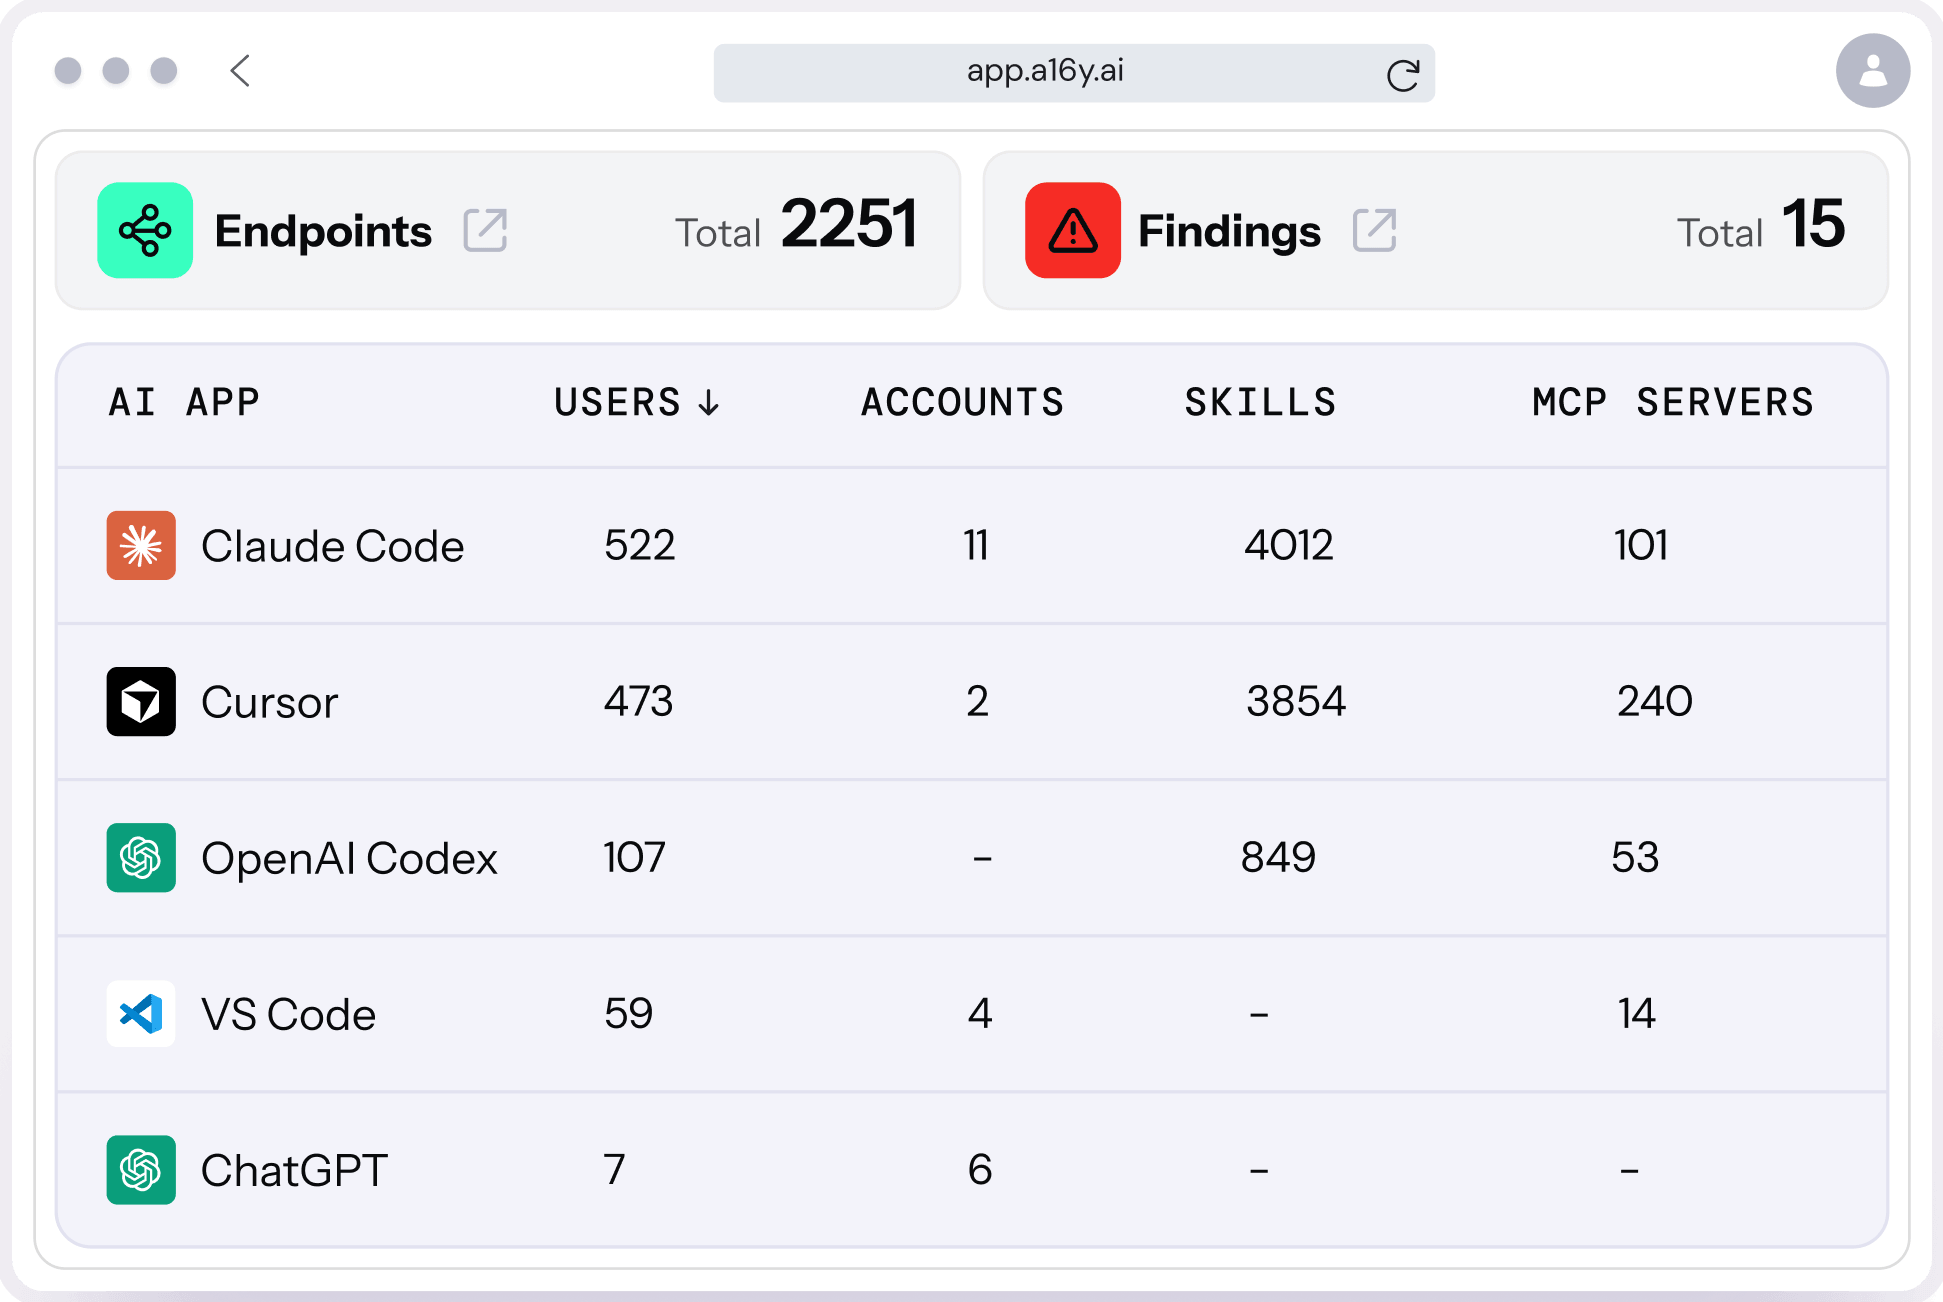Sort by the ACCOUNTS column header
This screenshot has width=1943, height=1302.
962,402
